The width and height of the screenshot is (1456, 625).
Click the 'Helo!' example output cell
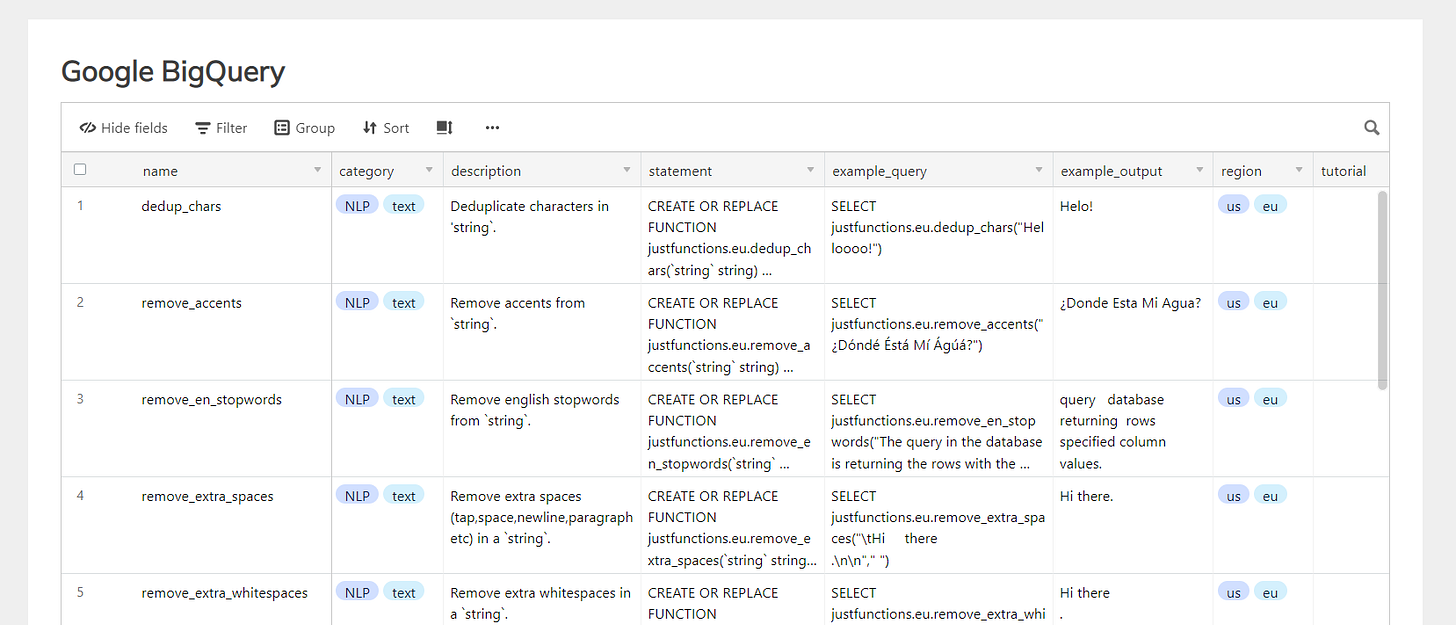pyautogui.click(x=1132, y=235)
